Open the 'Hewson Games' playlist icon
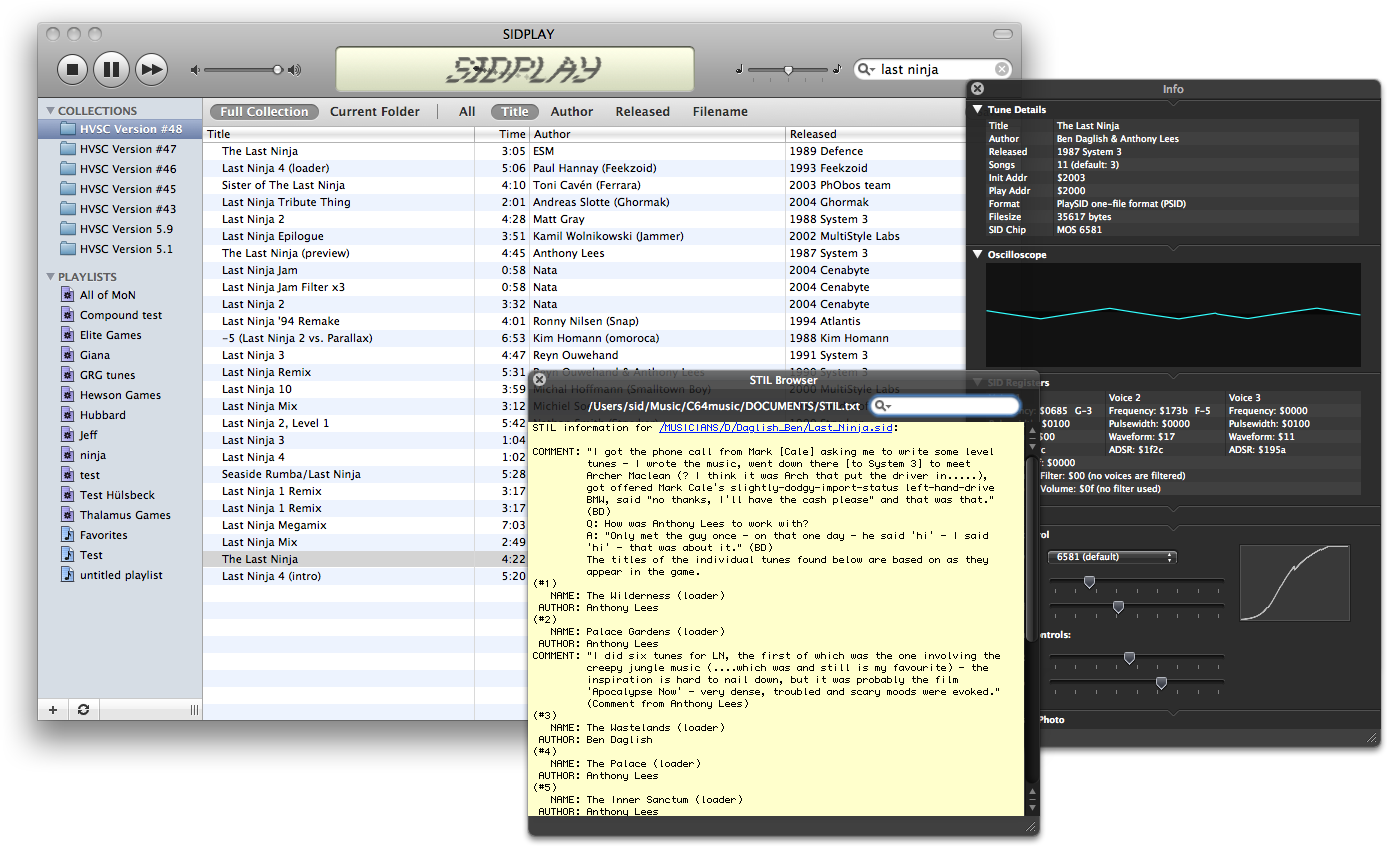 pyautogui.click(x=68, y=395)
